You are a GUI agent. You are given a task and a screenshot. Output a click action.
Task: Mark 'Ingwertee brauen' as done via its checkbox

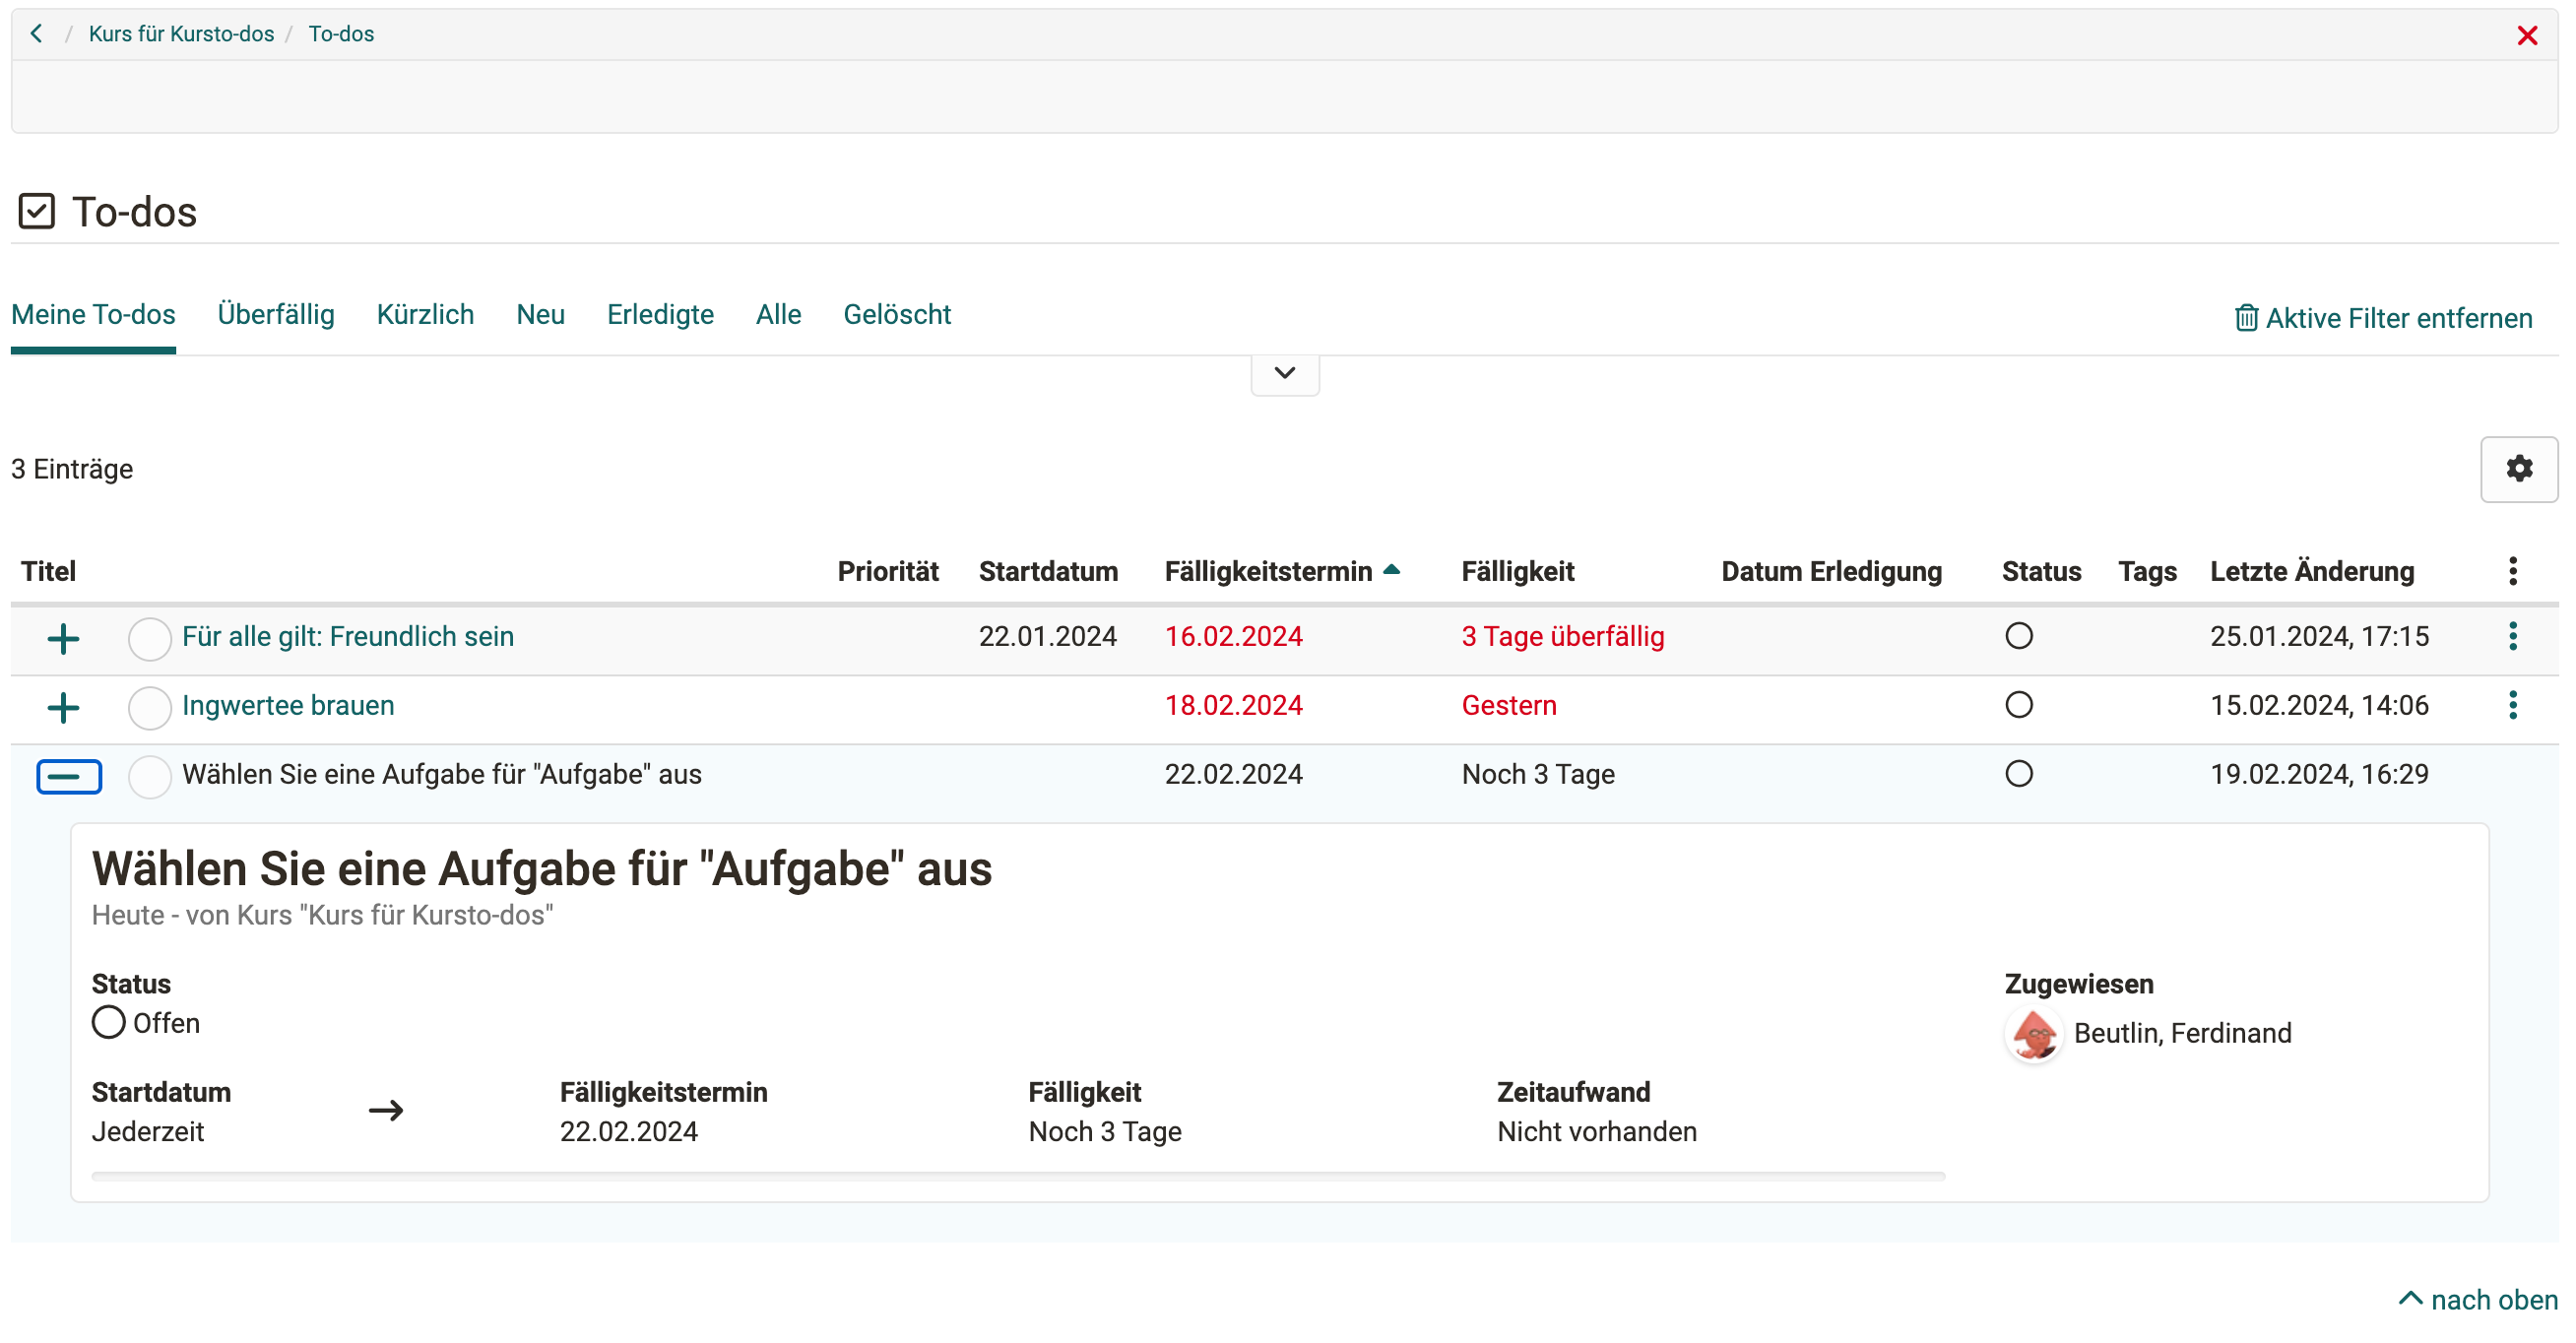pos(149,706)
